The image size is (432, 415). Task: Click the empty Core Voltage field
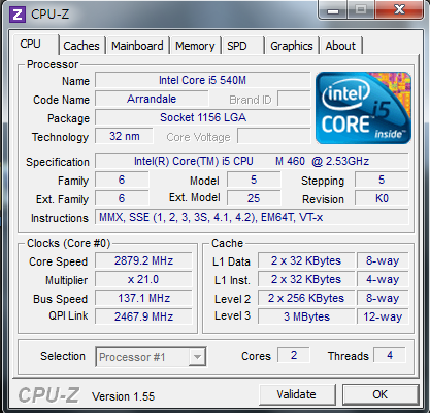[273, 136]
